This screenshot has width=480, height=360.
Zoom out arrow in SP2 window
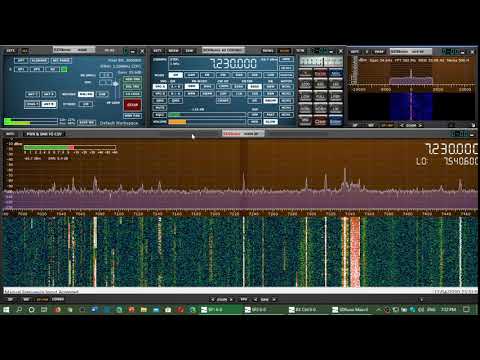(402, 125)
